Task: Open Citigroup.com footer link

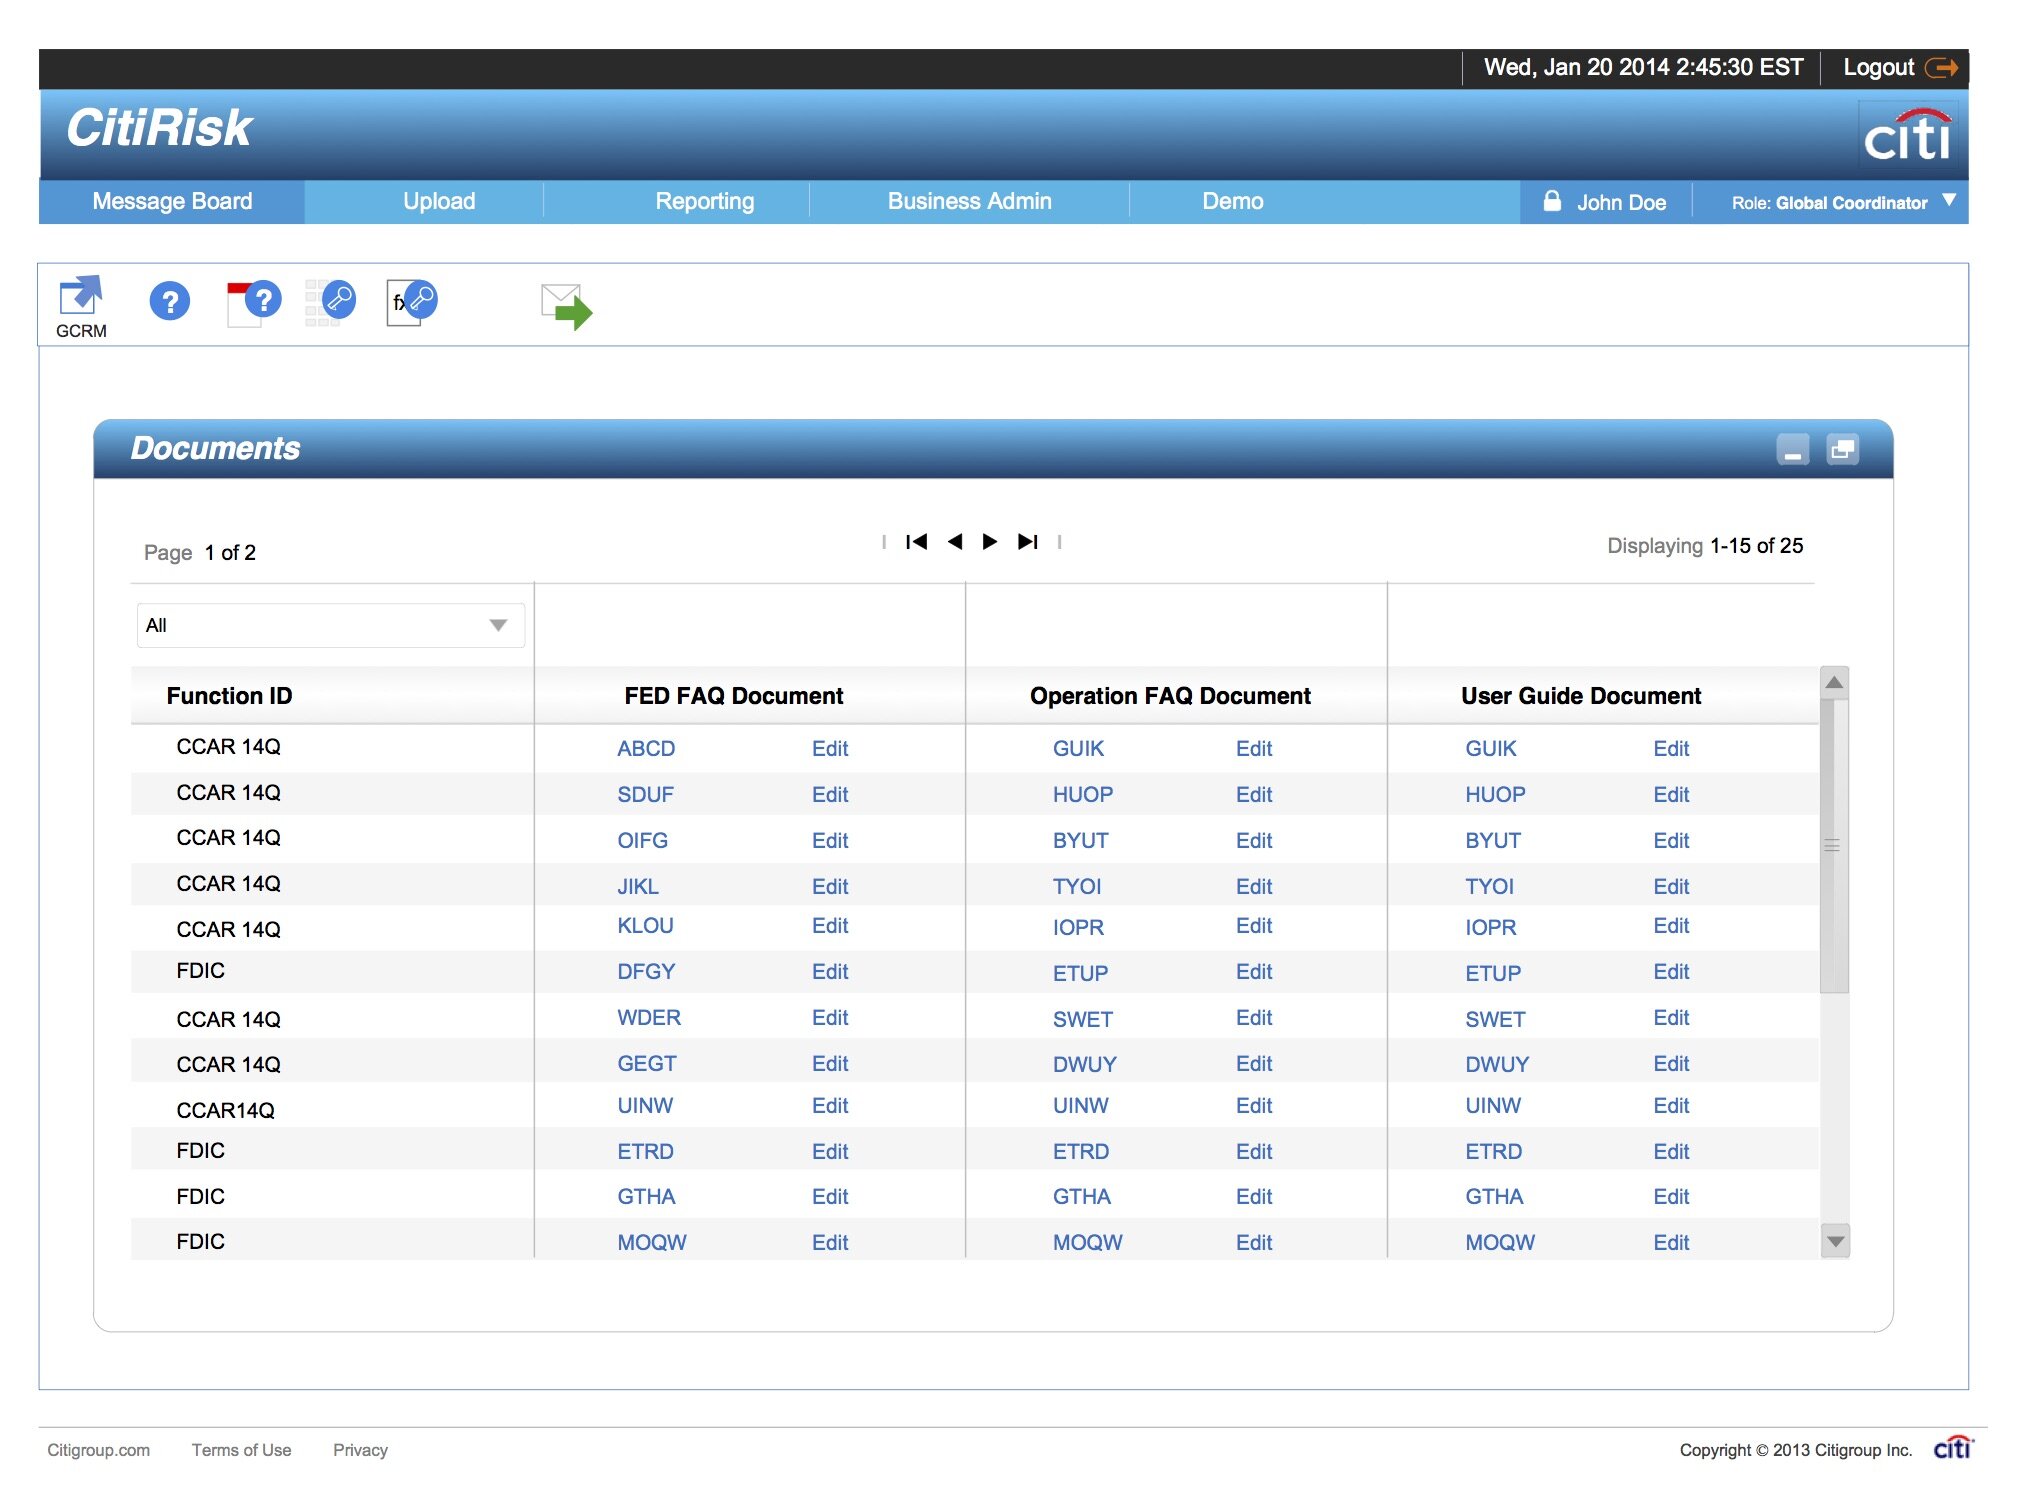Action: (x=98, y=1449)
